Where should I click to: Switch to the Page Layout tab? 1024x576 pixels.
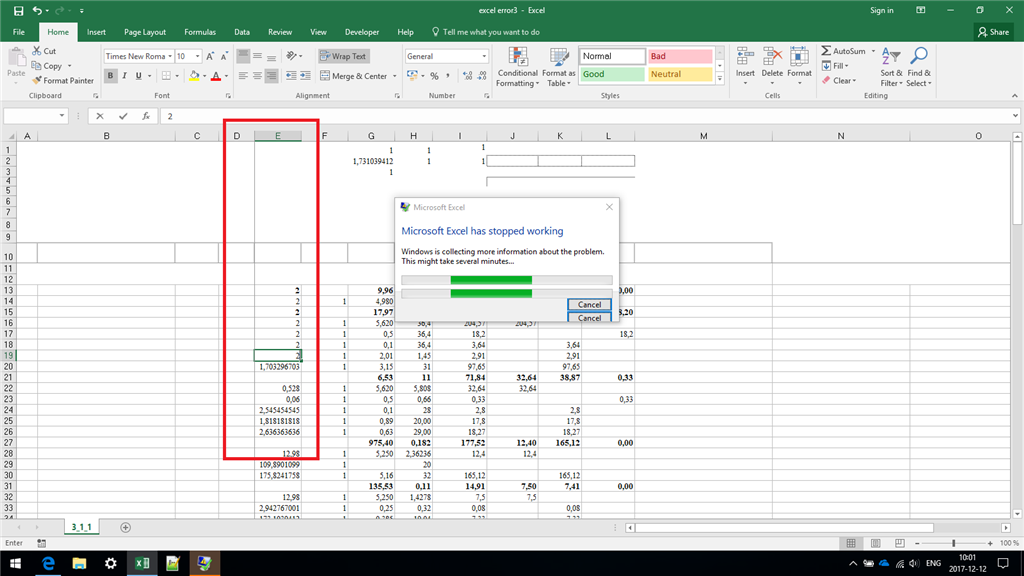145,32
